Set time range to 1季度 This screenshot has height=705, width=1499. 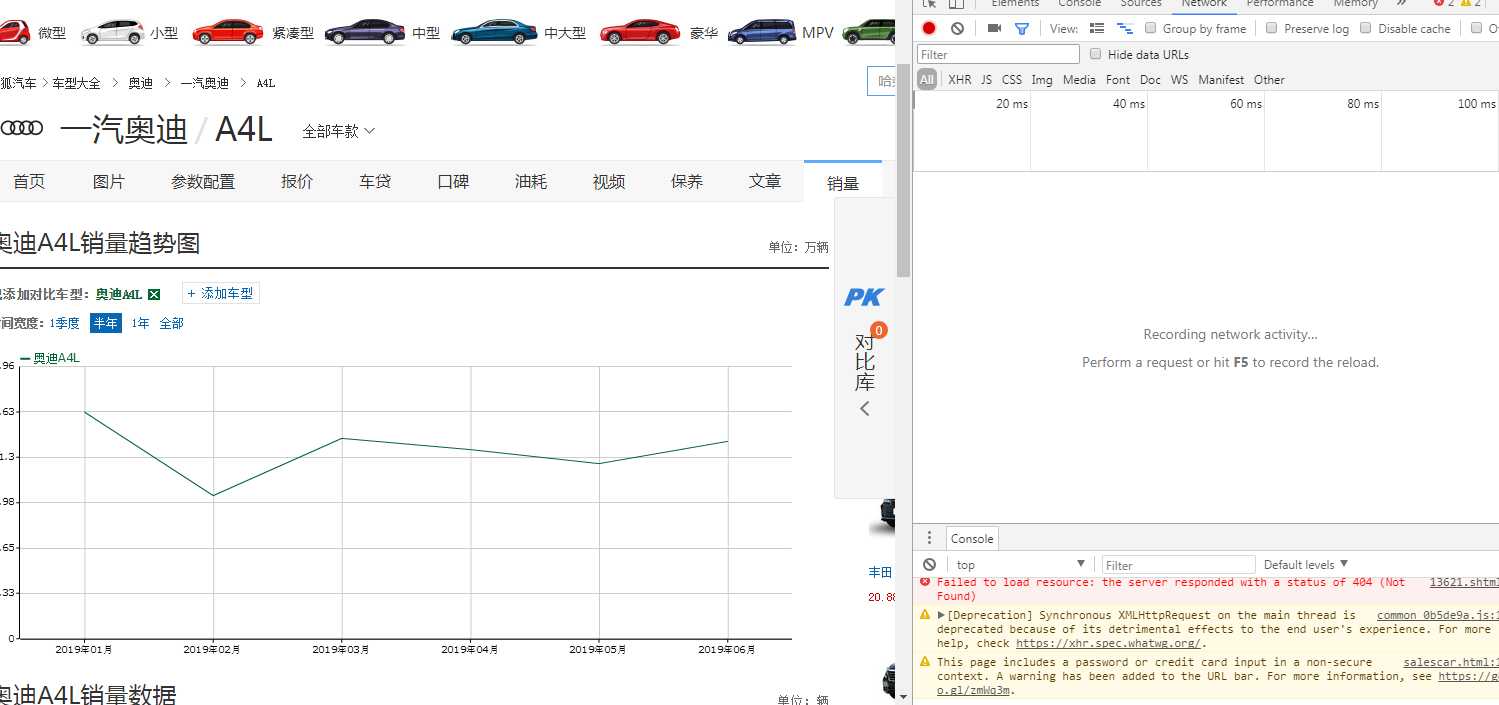(x=65, y=323)
